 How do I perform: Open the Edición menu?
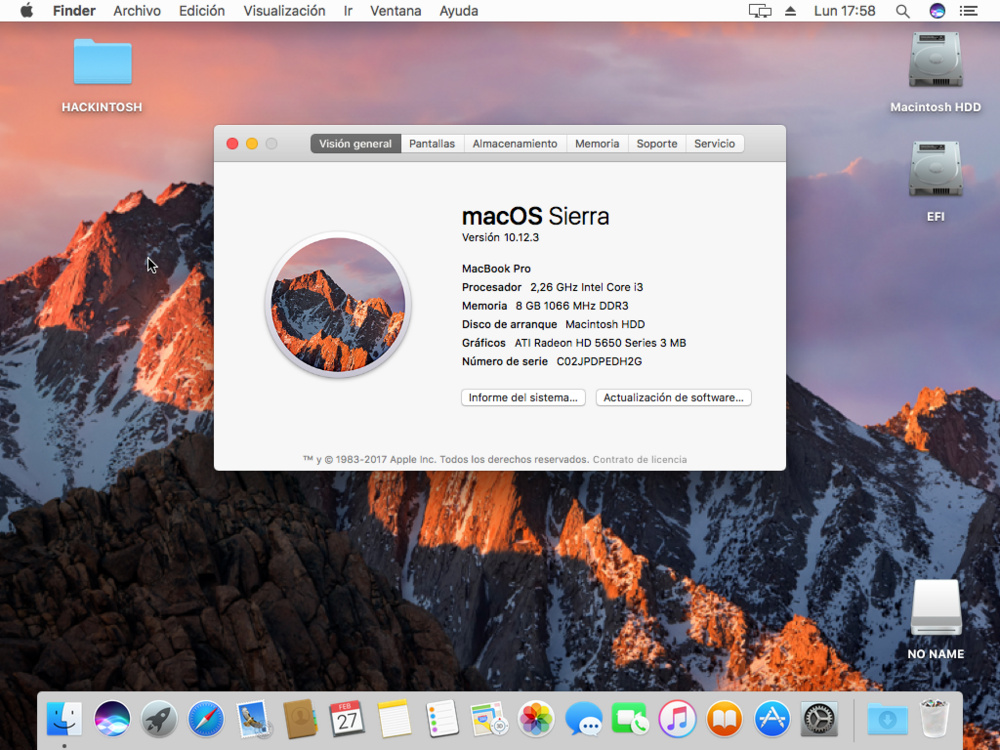(202, 11)
